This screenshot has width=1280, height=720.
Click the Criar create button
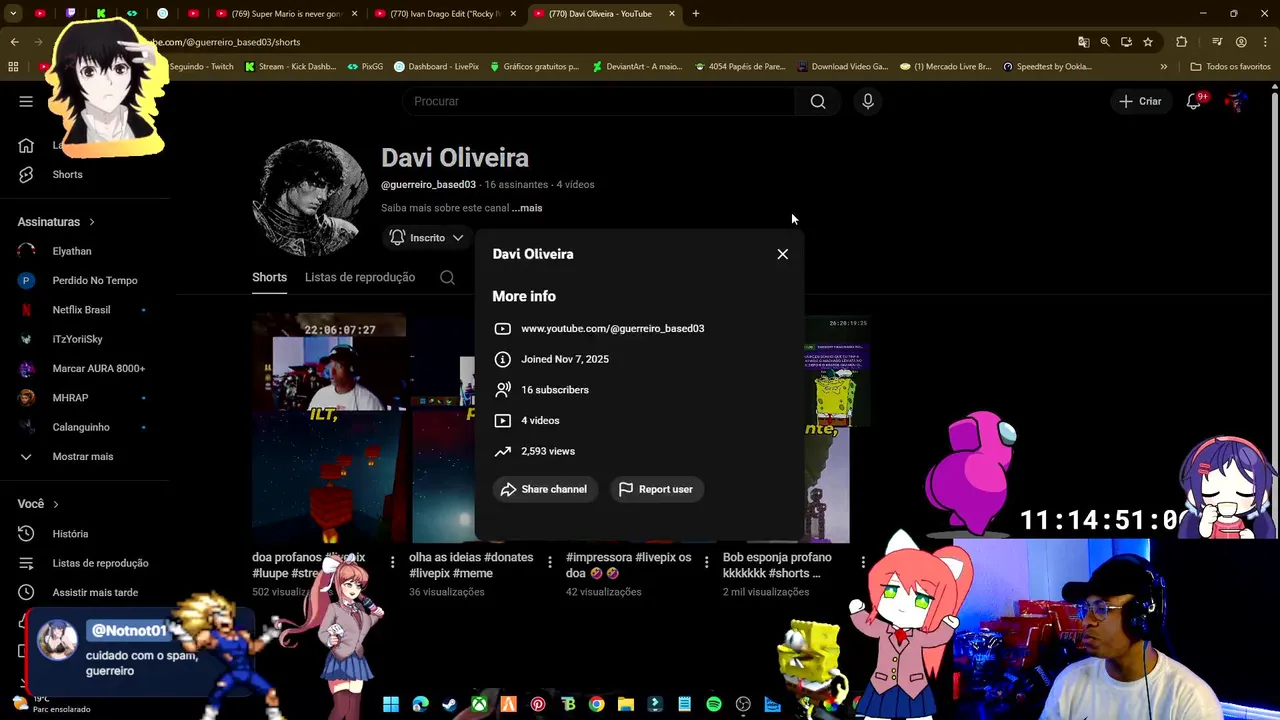pos(1140,101)
